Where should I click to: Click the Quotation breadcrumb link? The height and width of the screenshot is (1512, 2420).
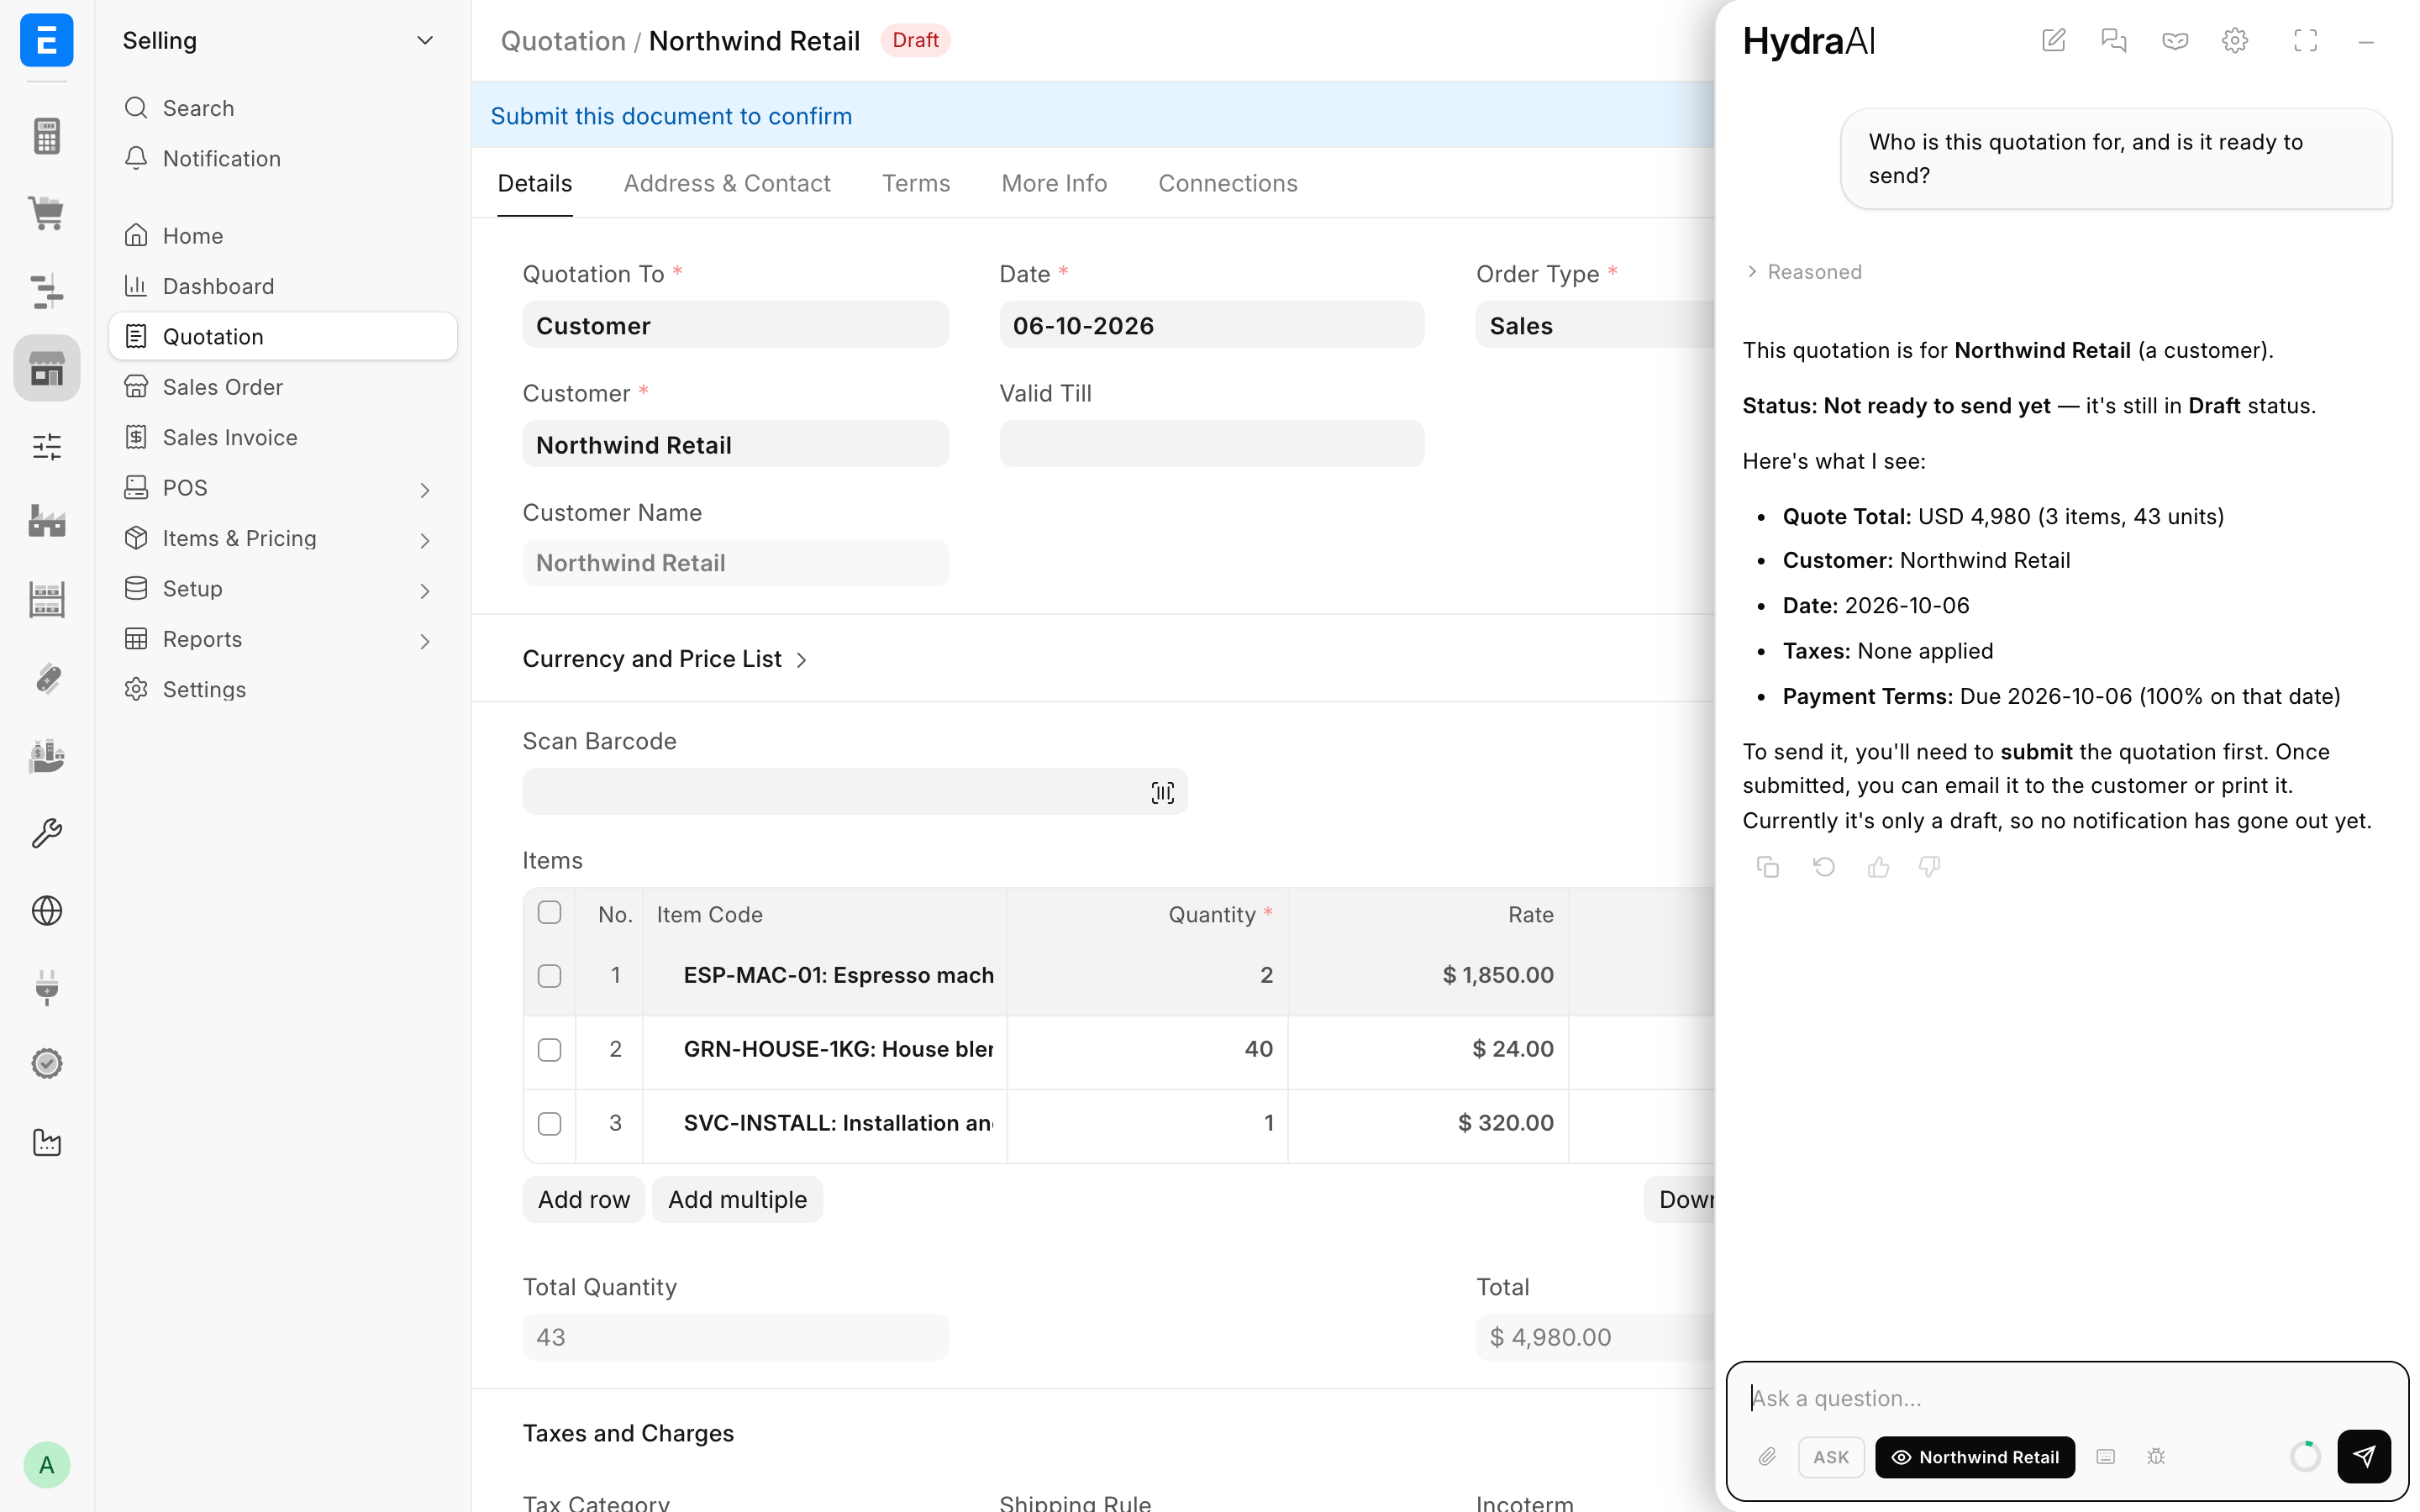(x=563, y=40)
